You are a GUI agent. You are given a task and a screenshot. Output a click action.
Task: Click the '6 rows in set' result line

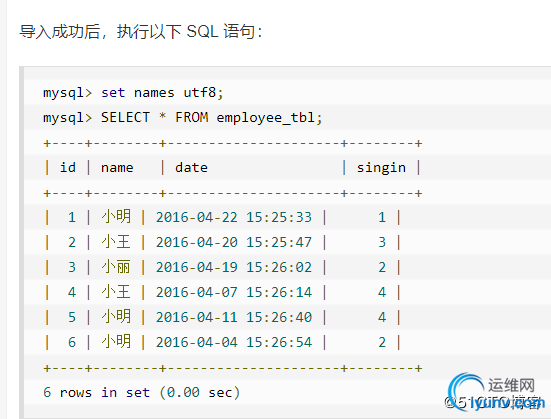(141, 392)
